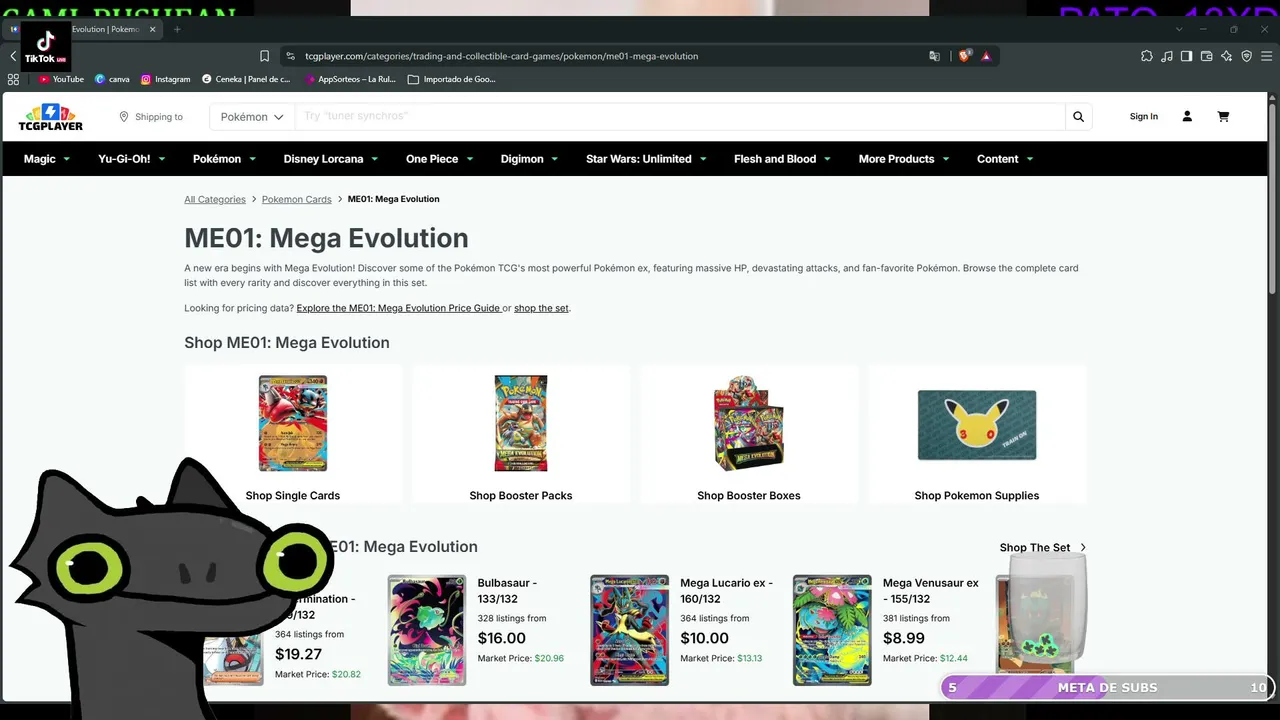Click the '381 listings from' text
Image resolution: width=1280 pixels, height=720 pixels.
(916, 619)
